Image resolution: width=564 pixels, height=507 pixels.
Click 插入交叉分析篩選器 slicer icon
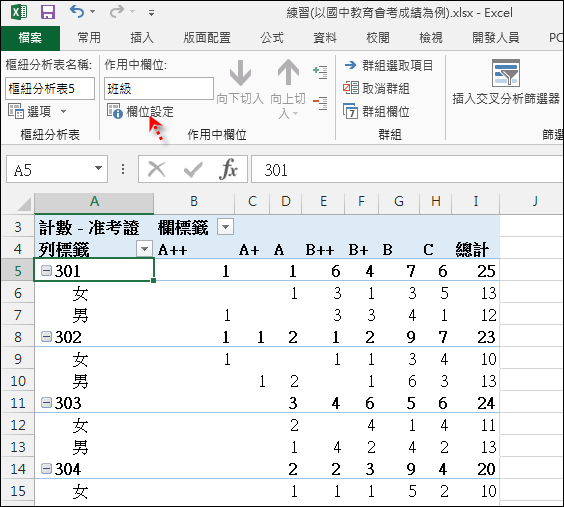506,73
